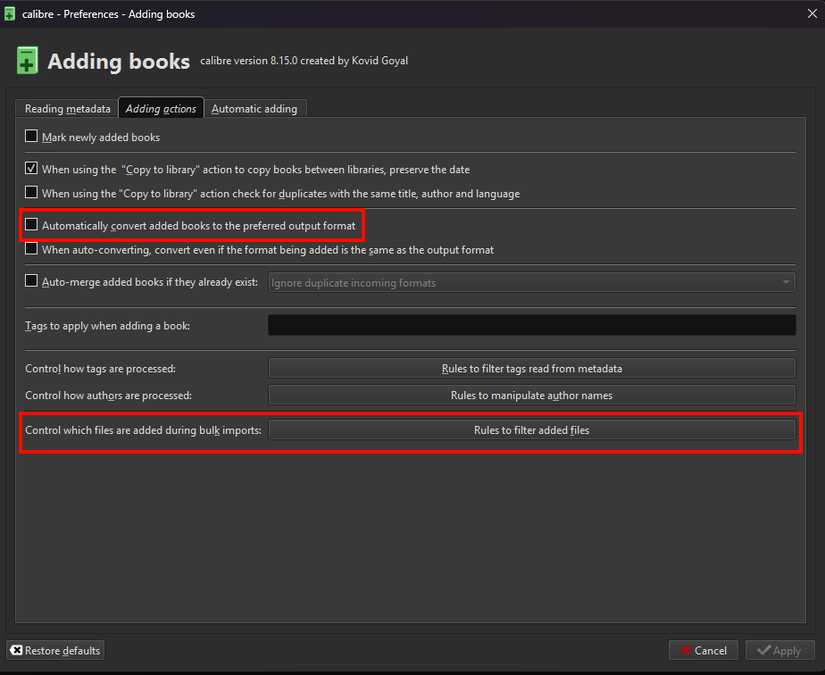Click the green Adding books header icon
Image resolution: width=825 pixels, height=675 pixels.
pos(27,61)
